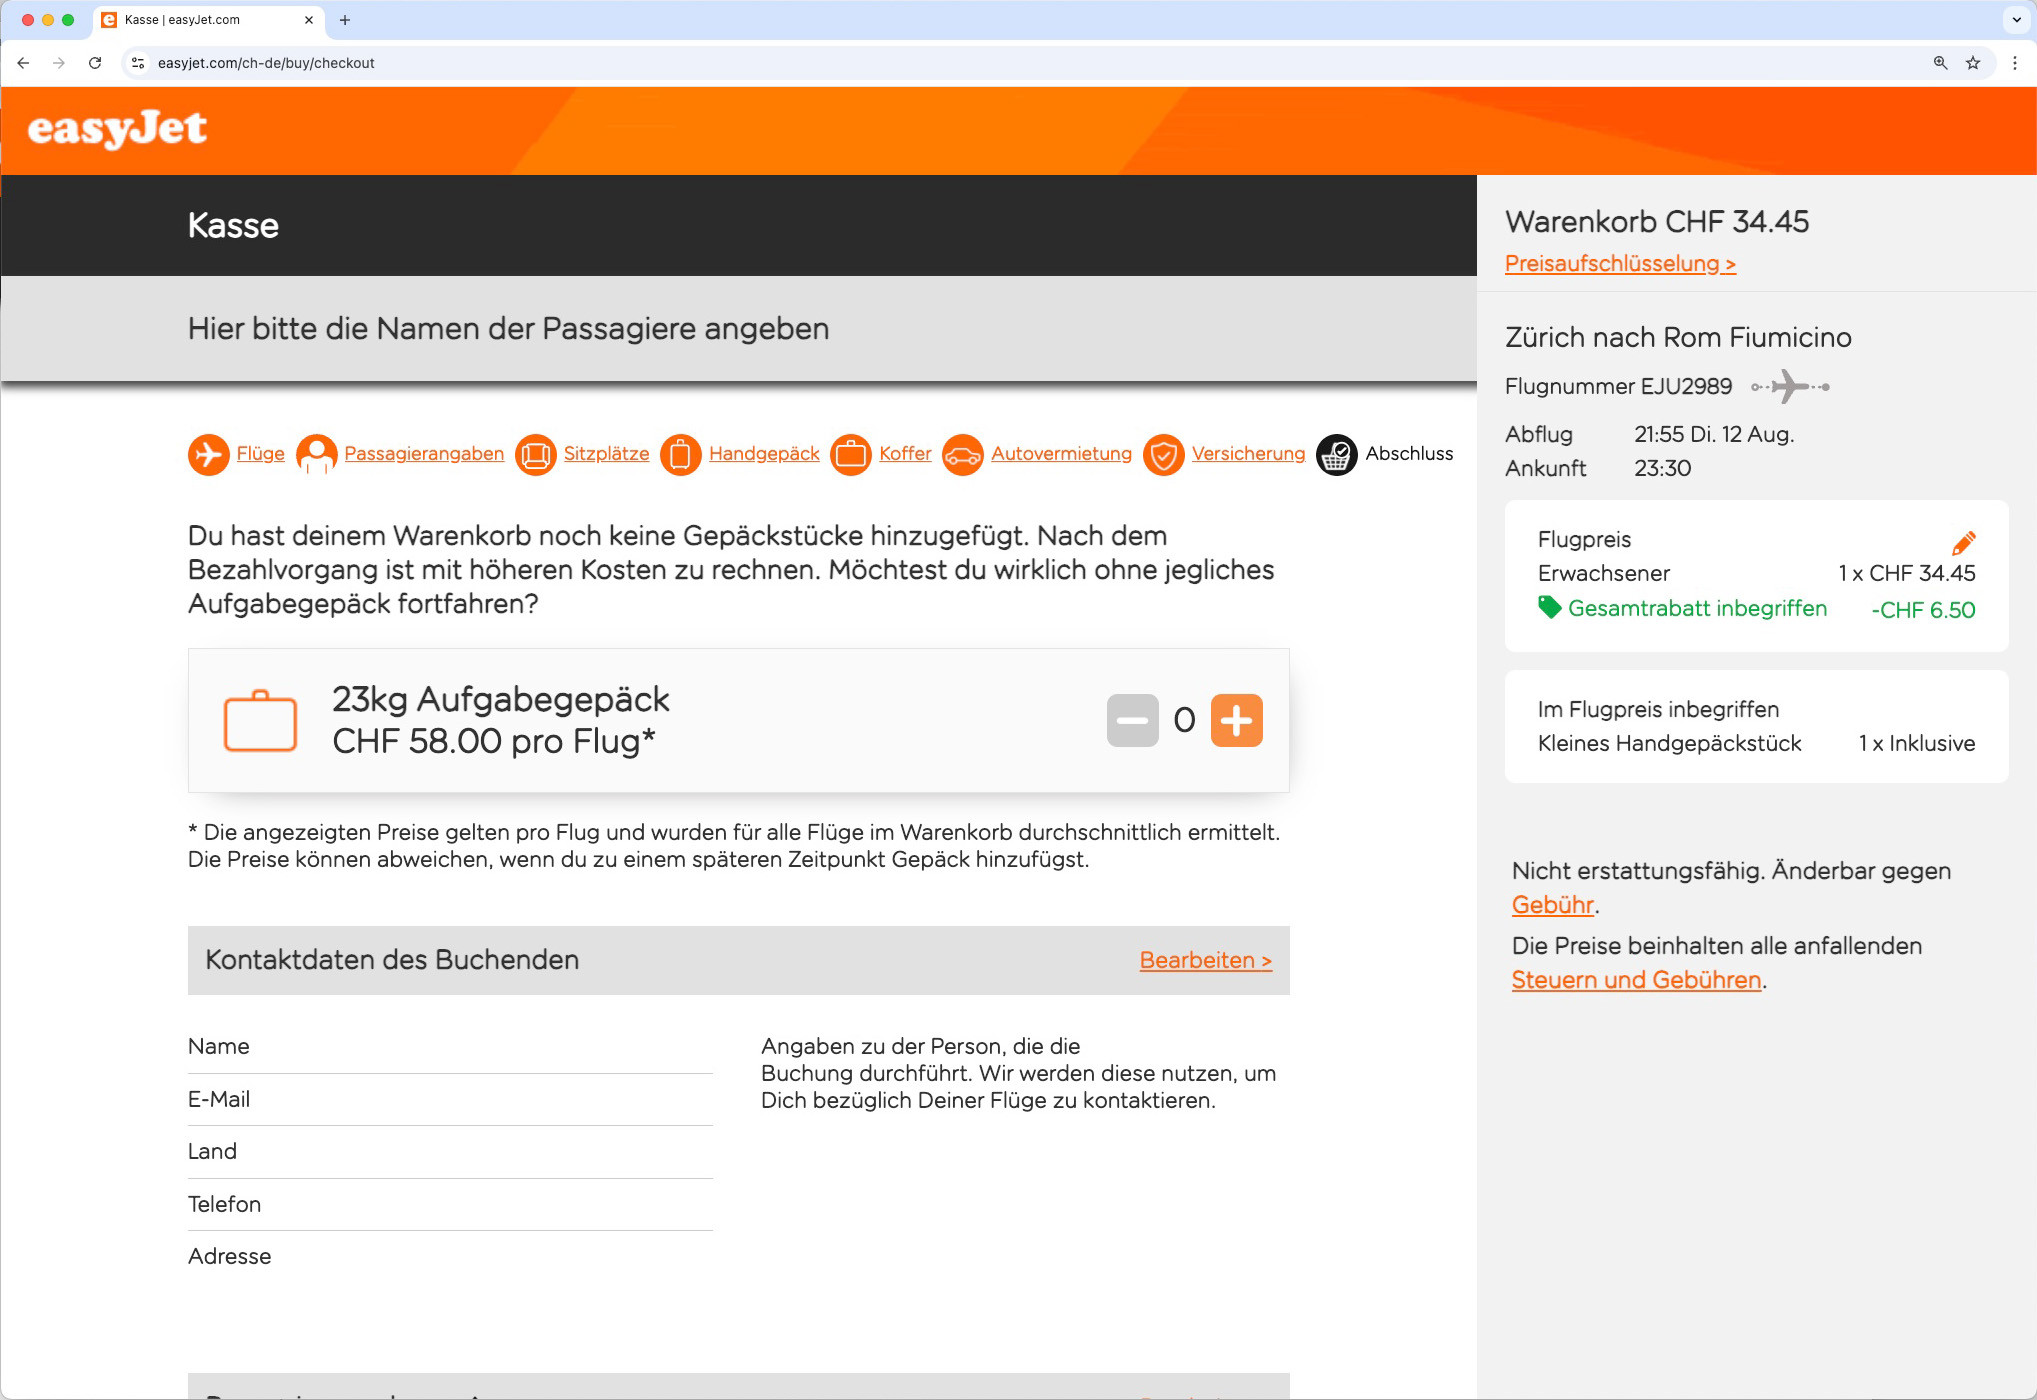Screen dimensions: 2037x1400
Task: Open the Koffer step link
Action: pos(905,454)
